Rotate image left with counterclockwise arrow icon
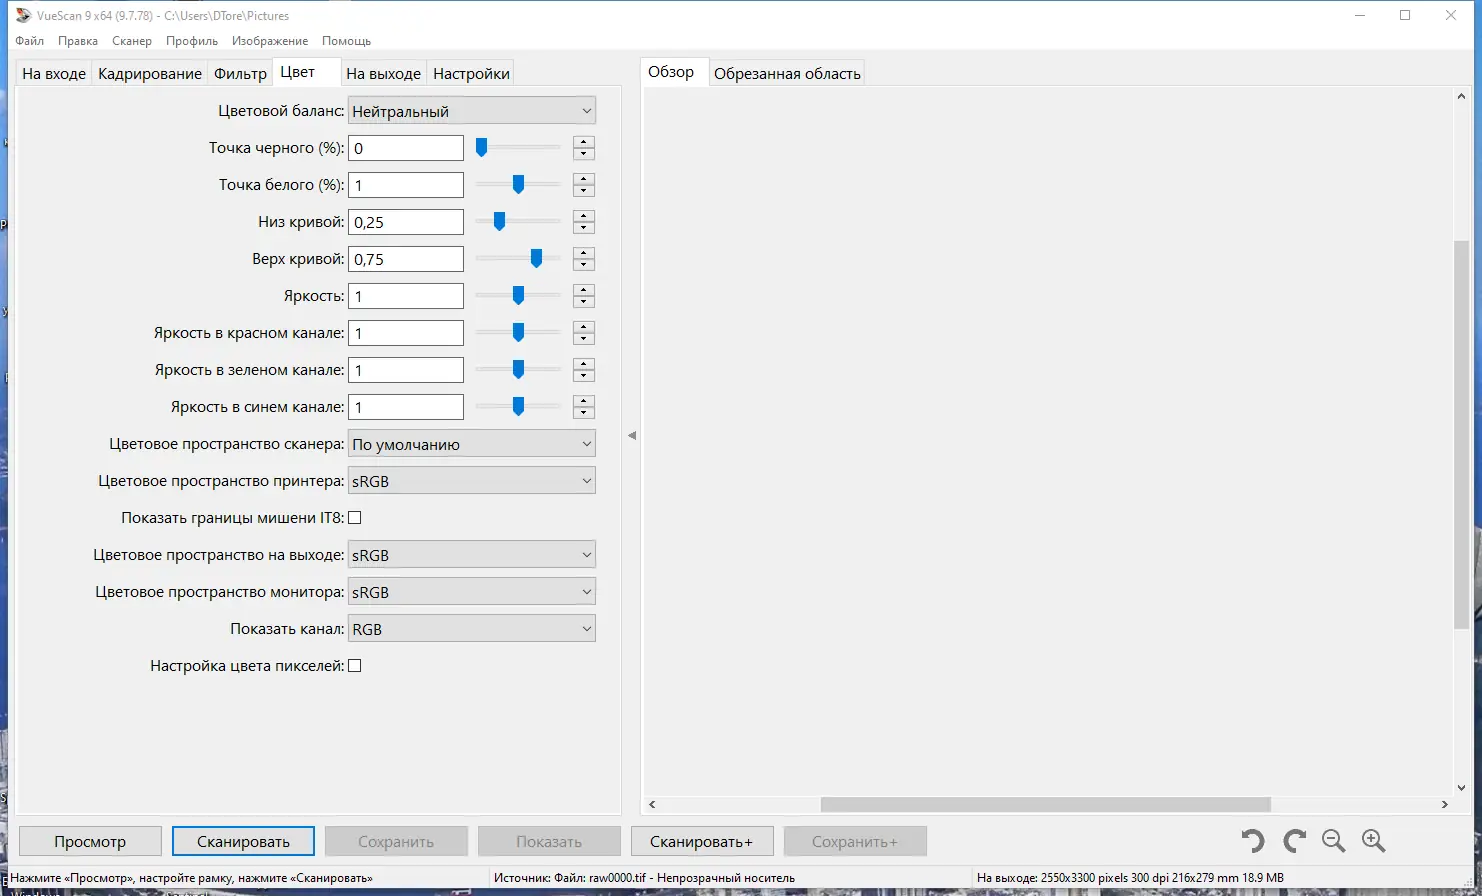The width and height of the screenshot is (1482, 896). coord(1253,841)
